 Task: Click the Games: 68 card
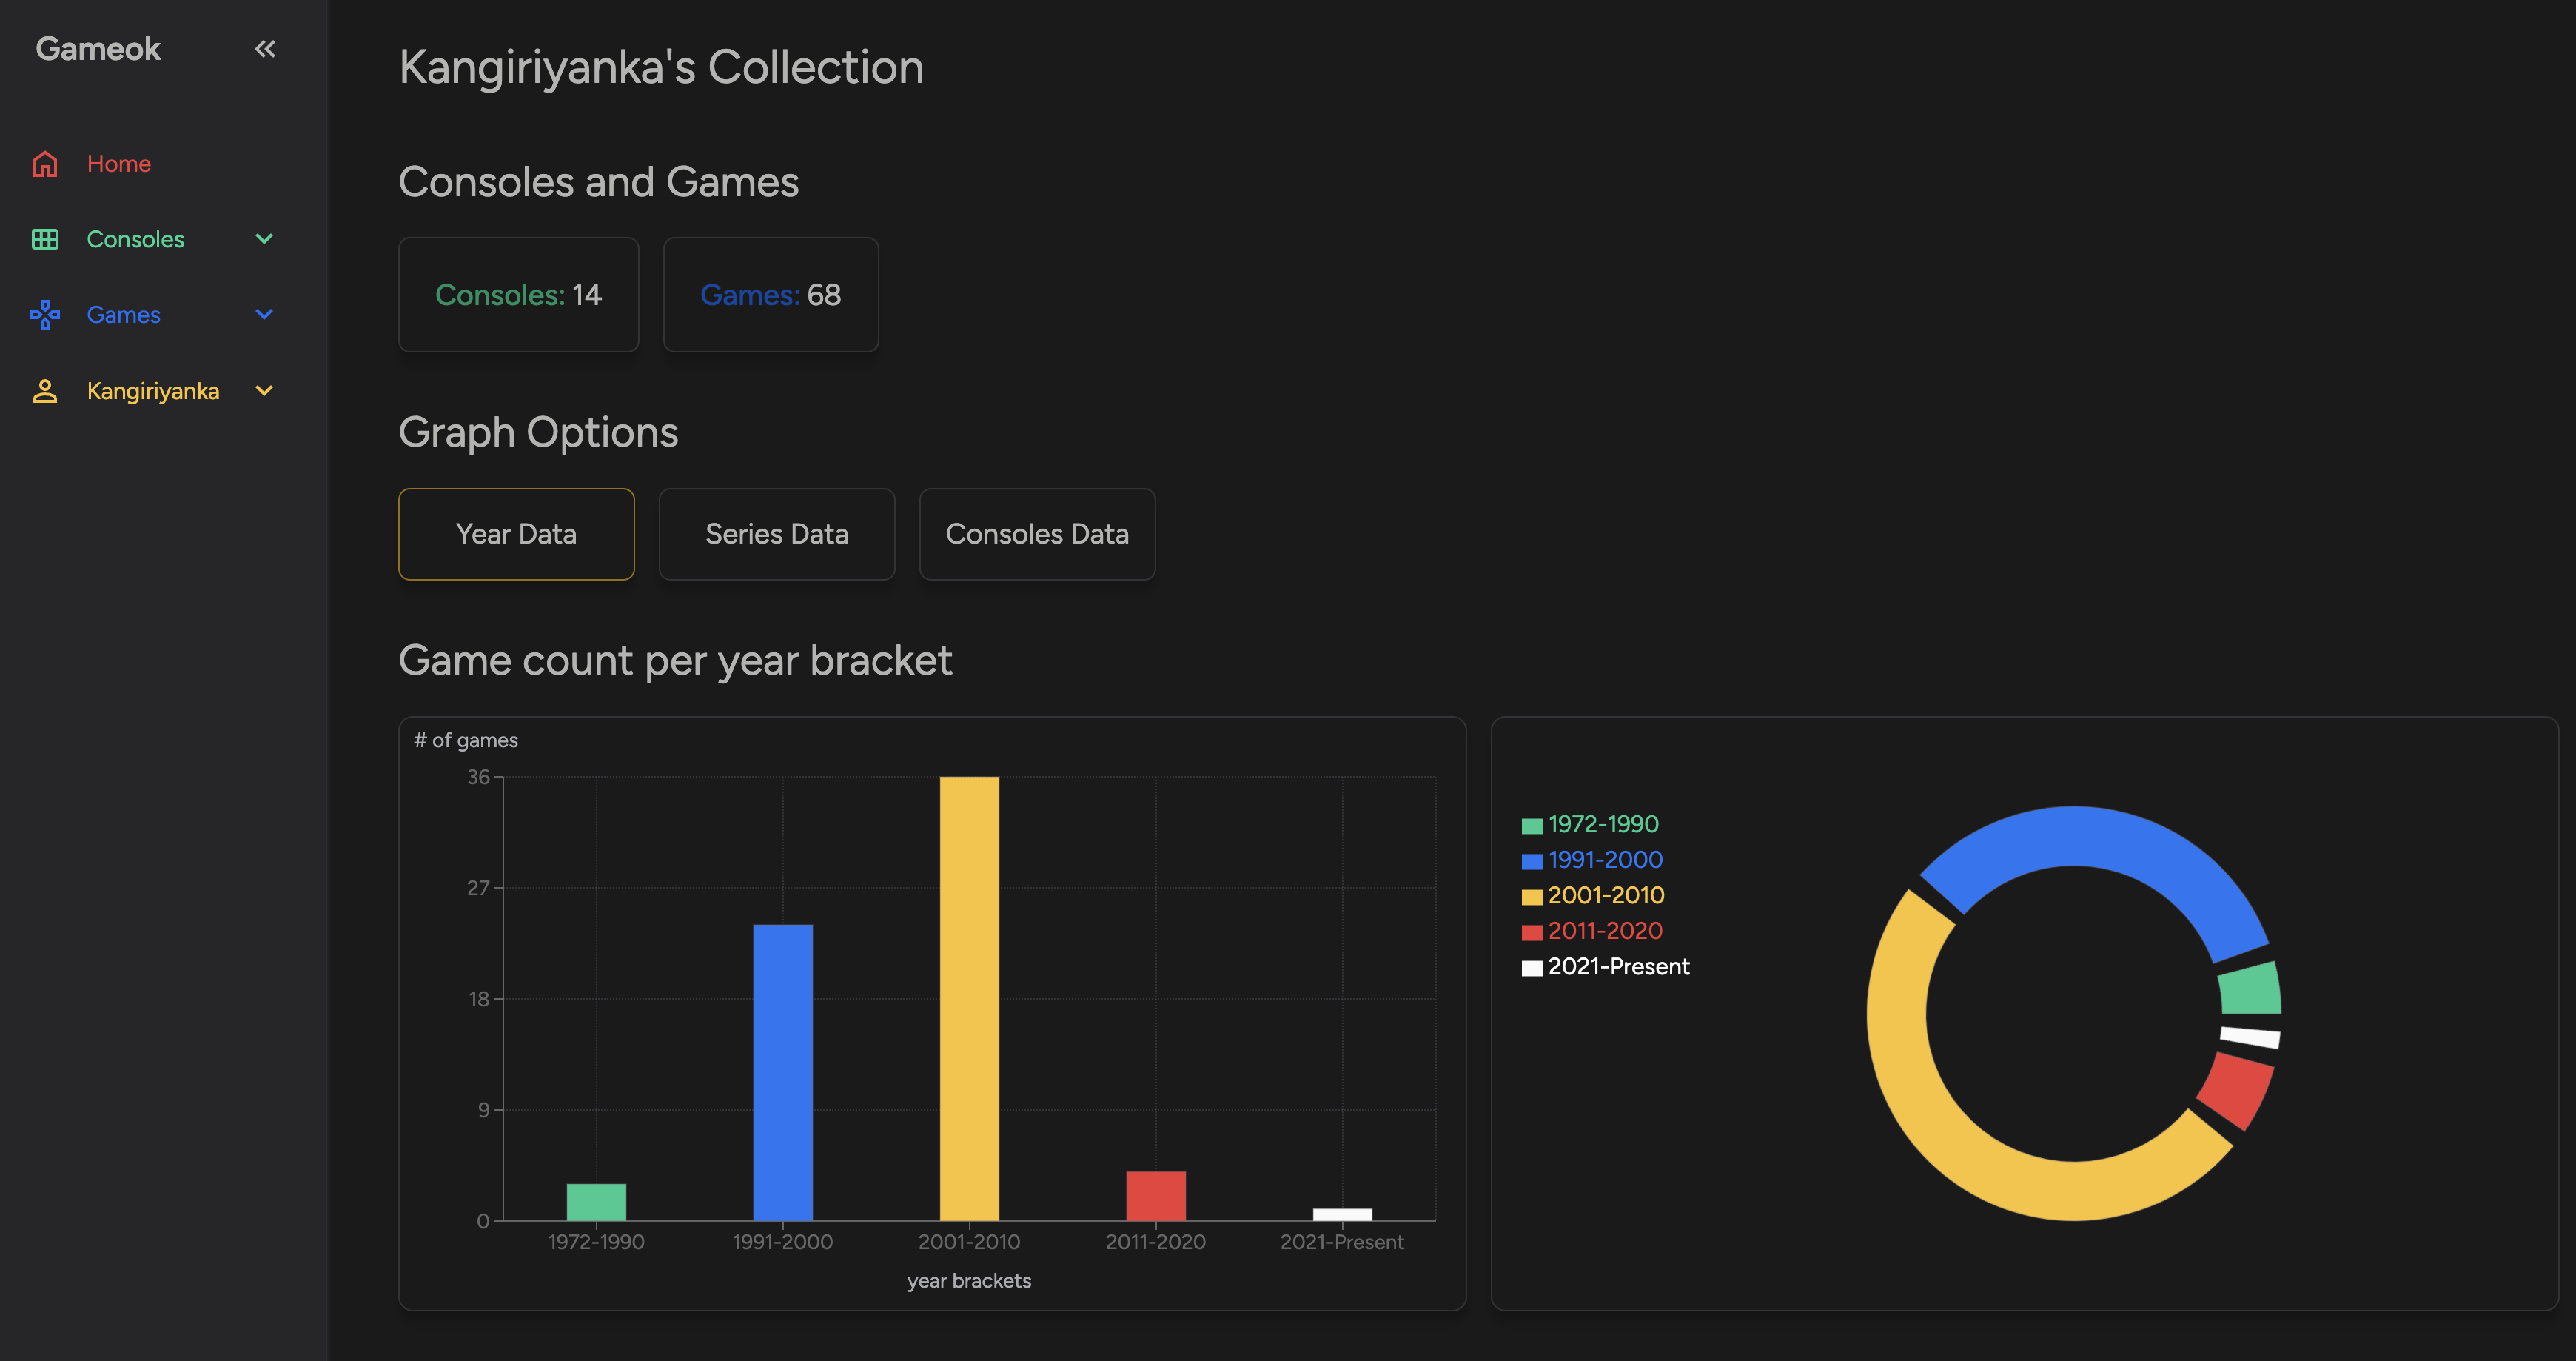coord(771,295)
